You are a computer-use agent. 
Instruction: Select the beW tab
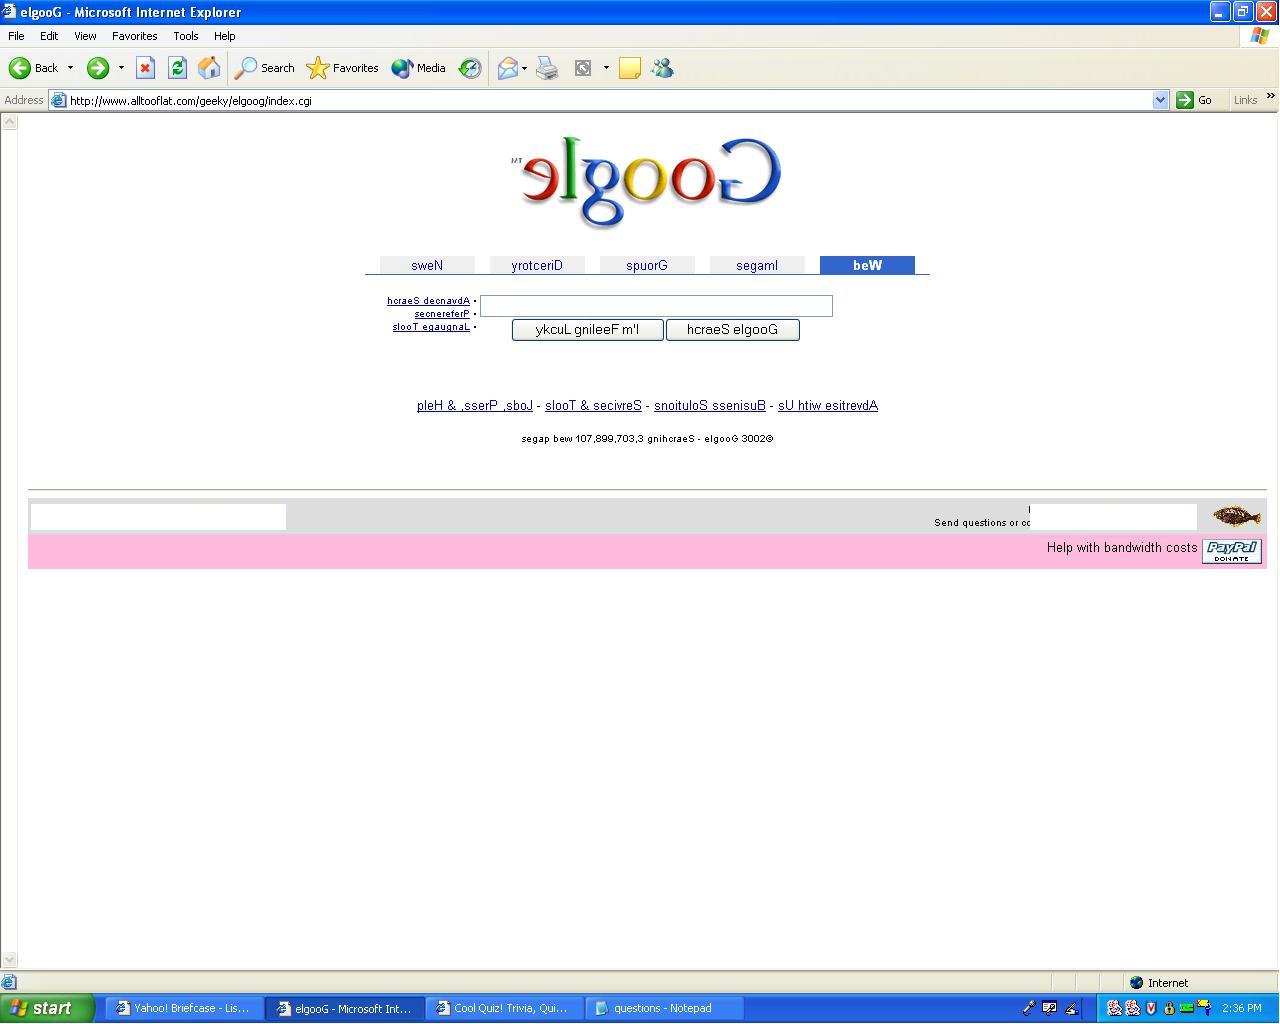(x=867, y=265)
